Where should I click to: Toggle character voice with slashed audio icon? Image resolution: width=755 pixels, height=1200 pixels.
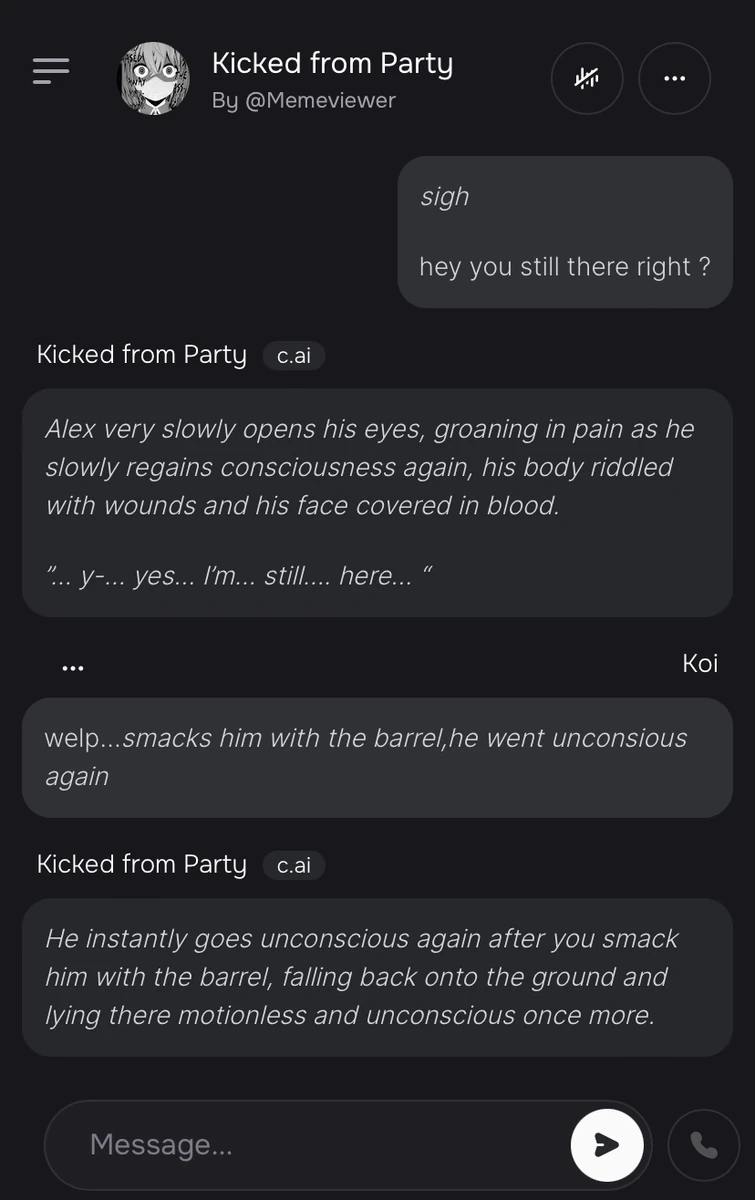tap(587, 78)
